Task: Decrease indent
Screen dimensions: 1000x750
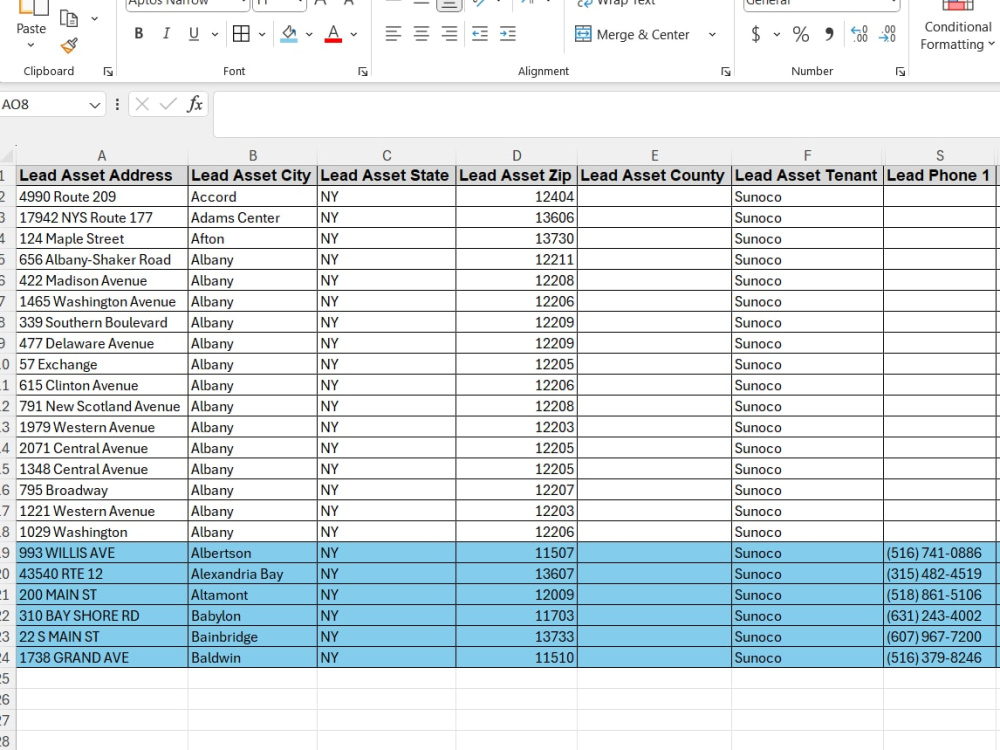Action: [x=480, y=34]
